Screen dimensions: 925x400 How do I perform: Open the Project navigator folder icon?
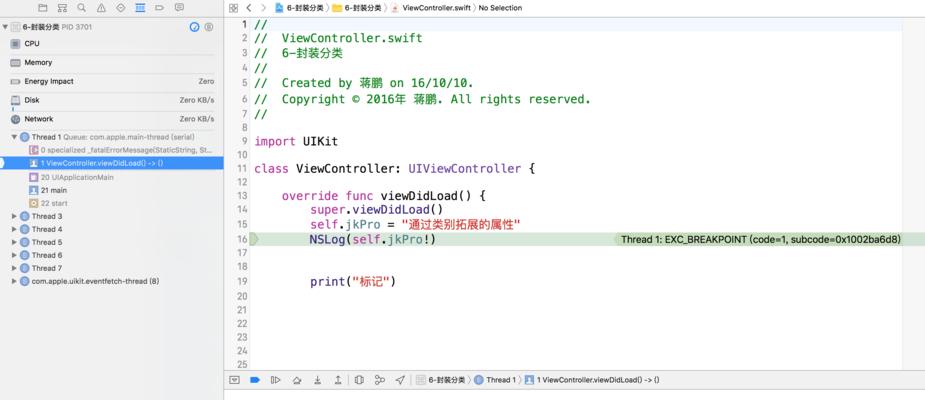tap(42, 8)
